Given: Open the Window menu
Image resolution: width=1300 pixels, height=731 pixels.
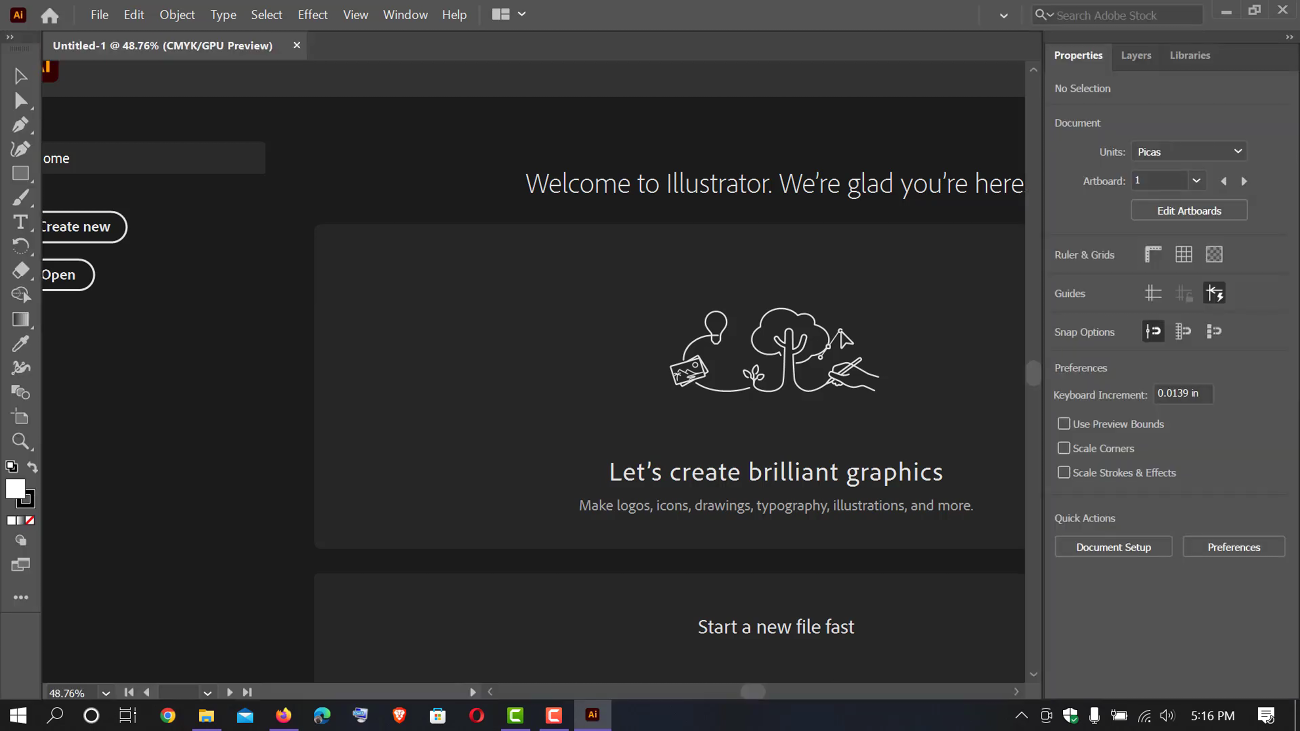Looking at the screenshot, I should click(405, 15).
